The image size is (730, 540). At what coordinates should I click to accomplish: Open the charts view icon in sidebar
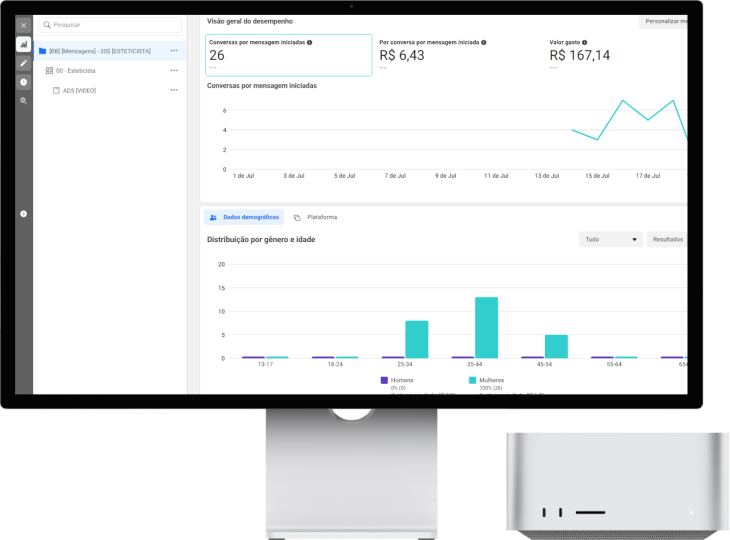[23, 44]
